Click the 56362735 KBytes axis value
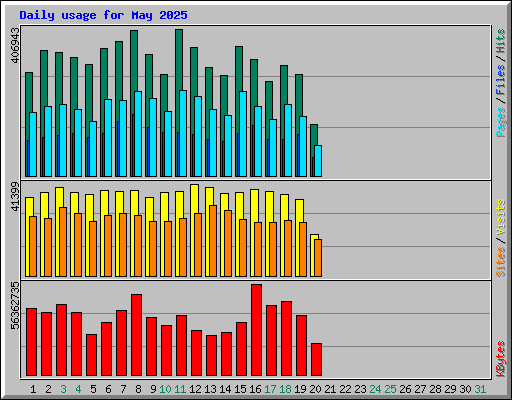 coord(15,306)
